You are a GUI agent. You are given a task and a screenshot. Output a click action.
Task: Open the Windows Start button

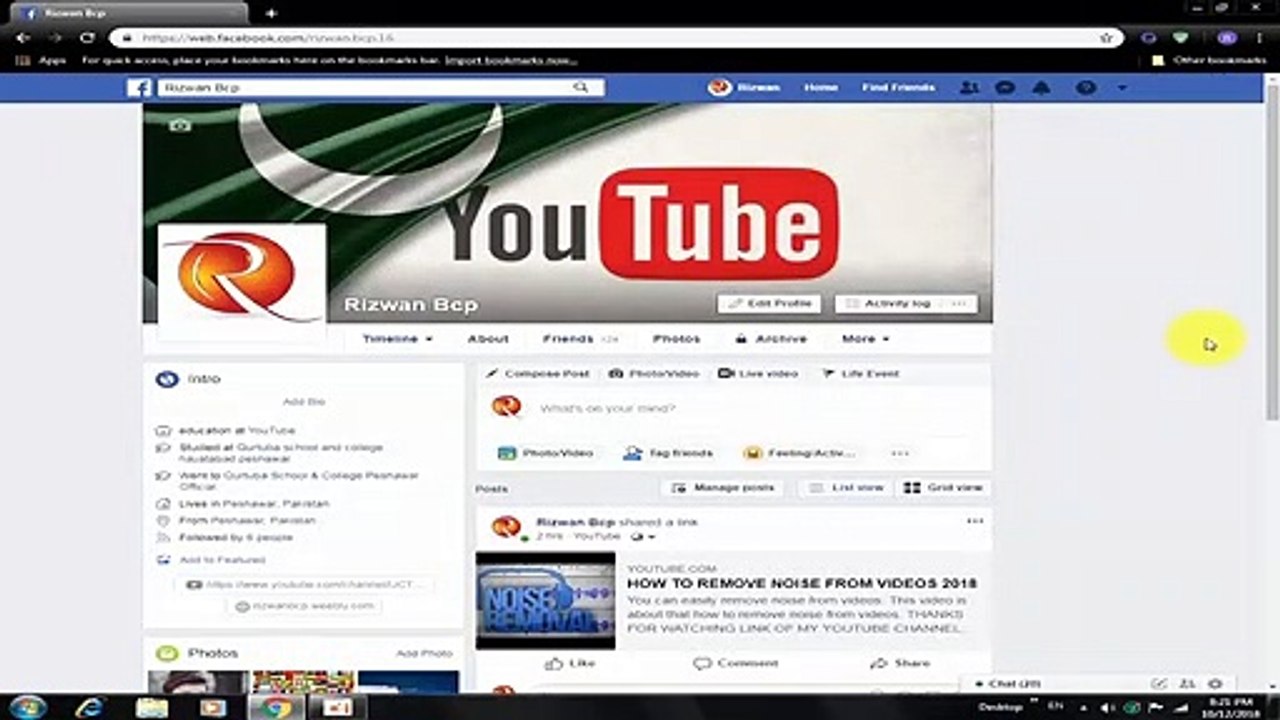click(x=27, y=707)
